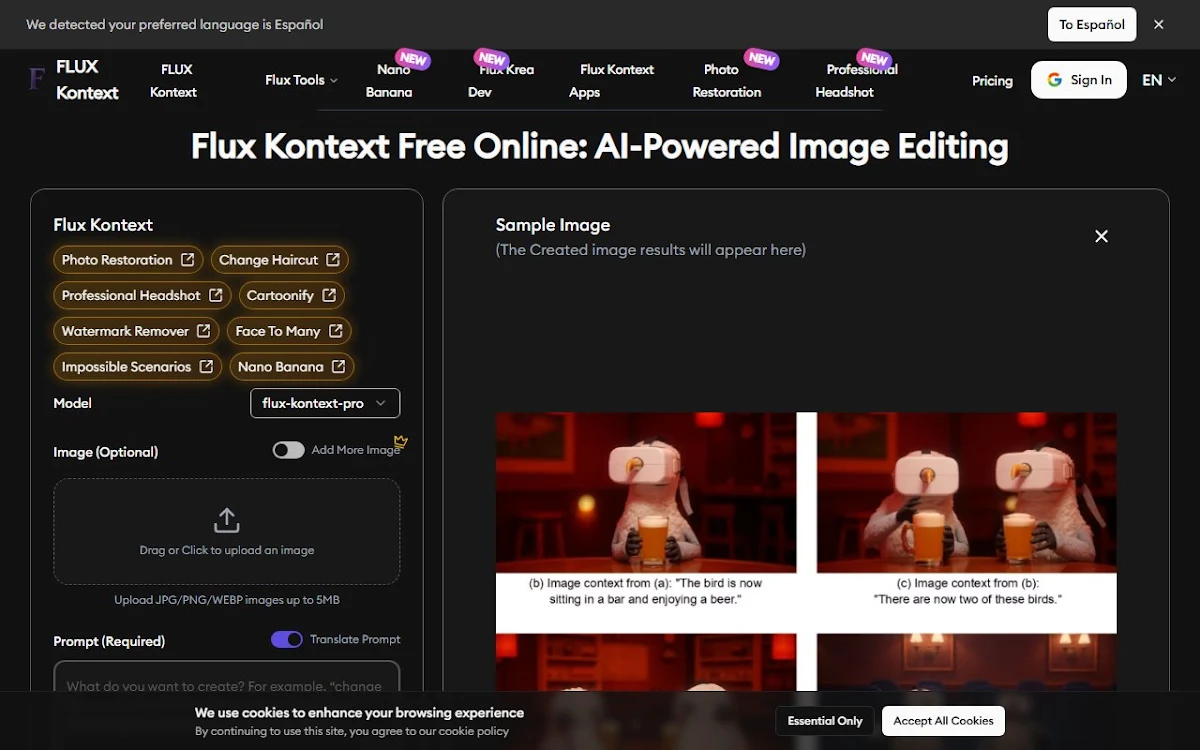Choose Essential Only cookies
Viewport: 1200px width, 750px height.
click(x=825, y=721)
